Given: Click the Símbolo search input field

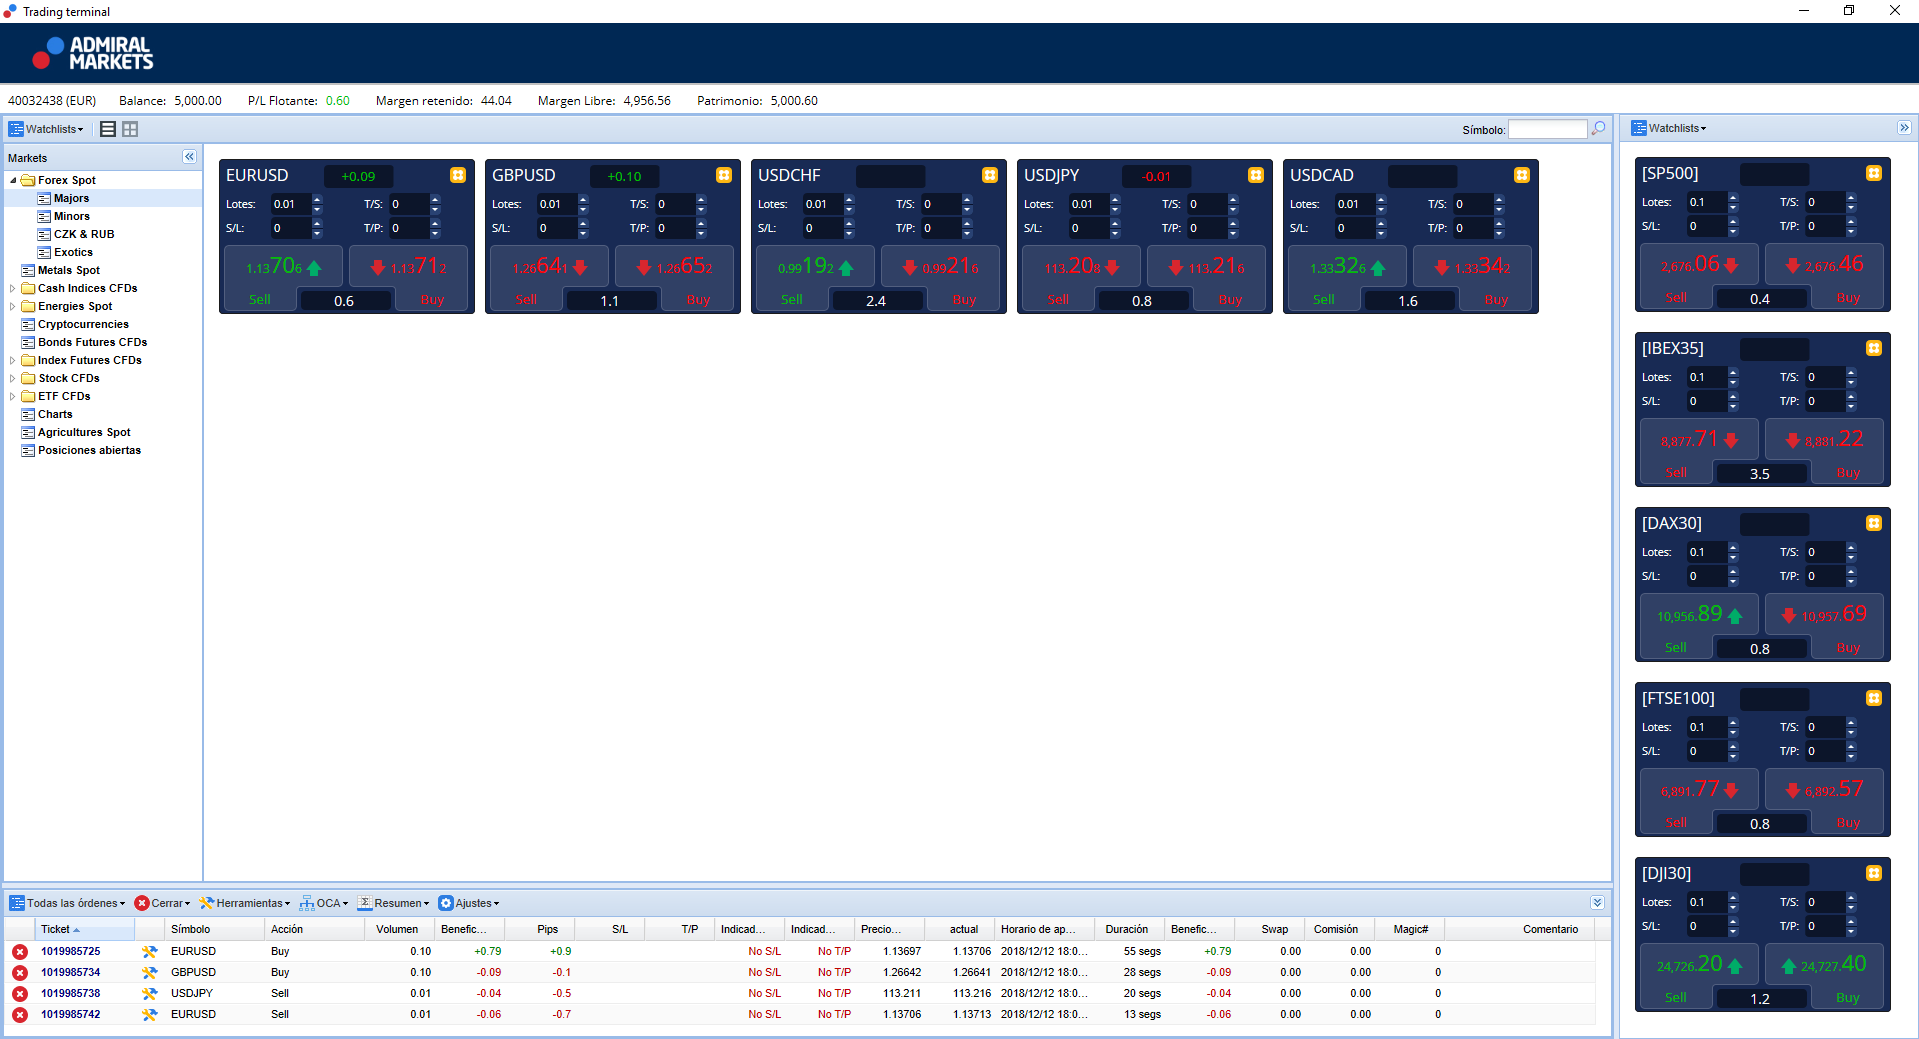Looking at the screenshot, I should pos(1547,129).
